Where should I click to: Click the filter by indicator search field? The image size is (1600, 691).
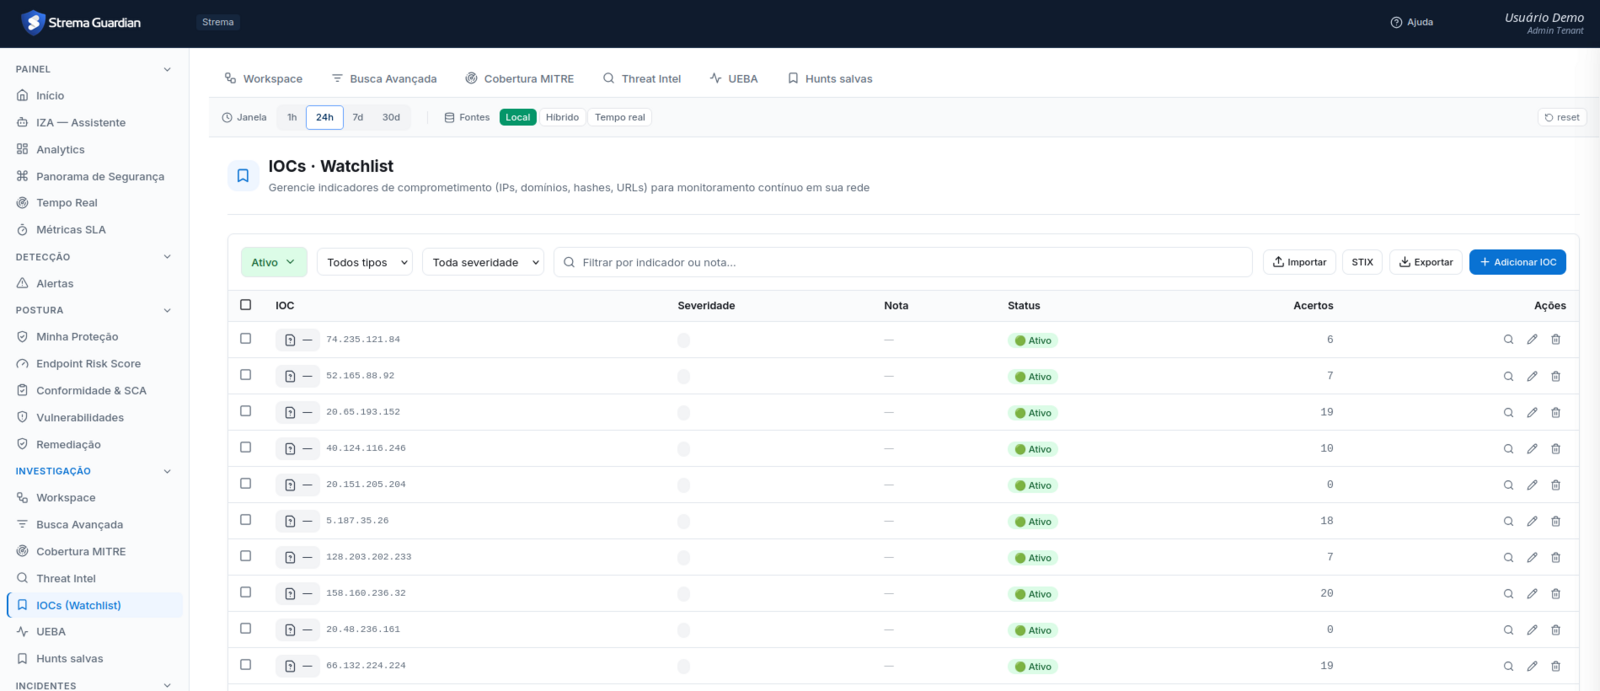pyautogui.click(x=903, y=262)
